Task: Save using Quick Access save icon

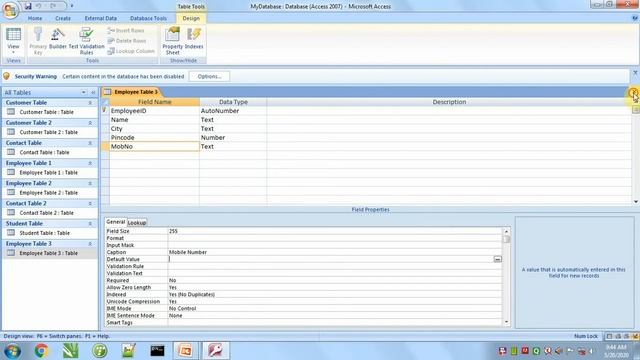Action: (x=28, y=6)
